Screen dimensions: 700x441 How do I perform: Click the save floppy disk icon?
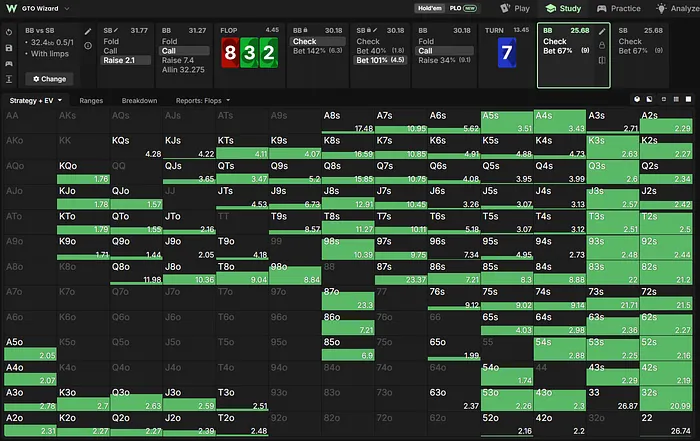point(9,48)
